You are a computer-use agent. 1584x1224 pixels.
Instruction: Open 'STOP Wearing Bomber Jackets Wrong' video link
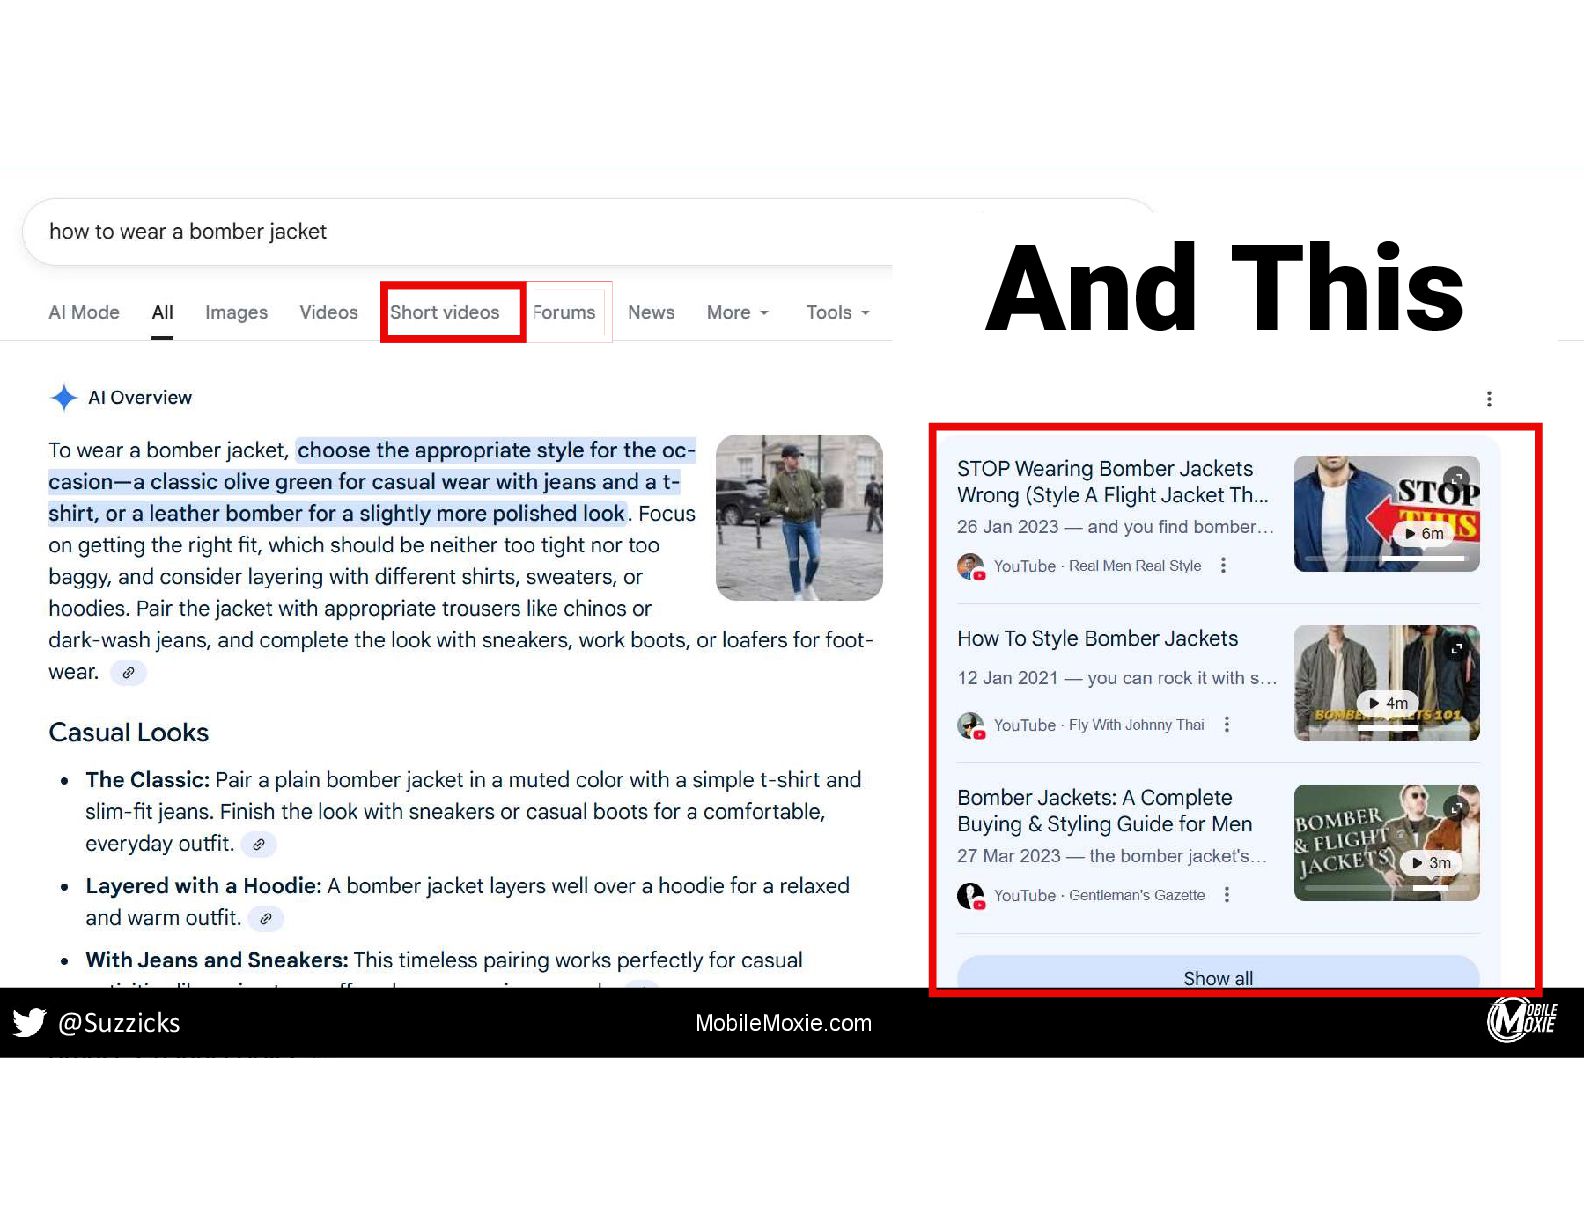(x=1112, y=481)
